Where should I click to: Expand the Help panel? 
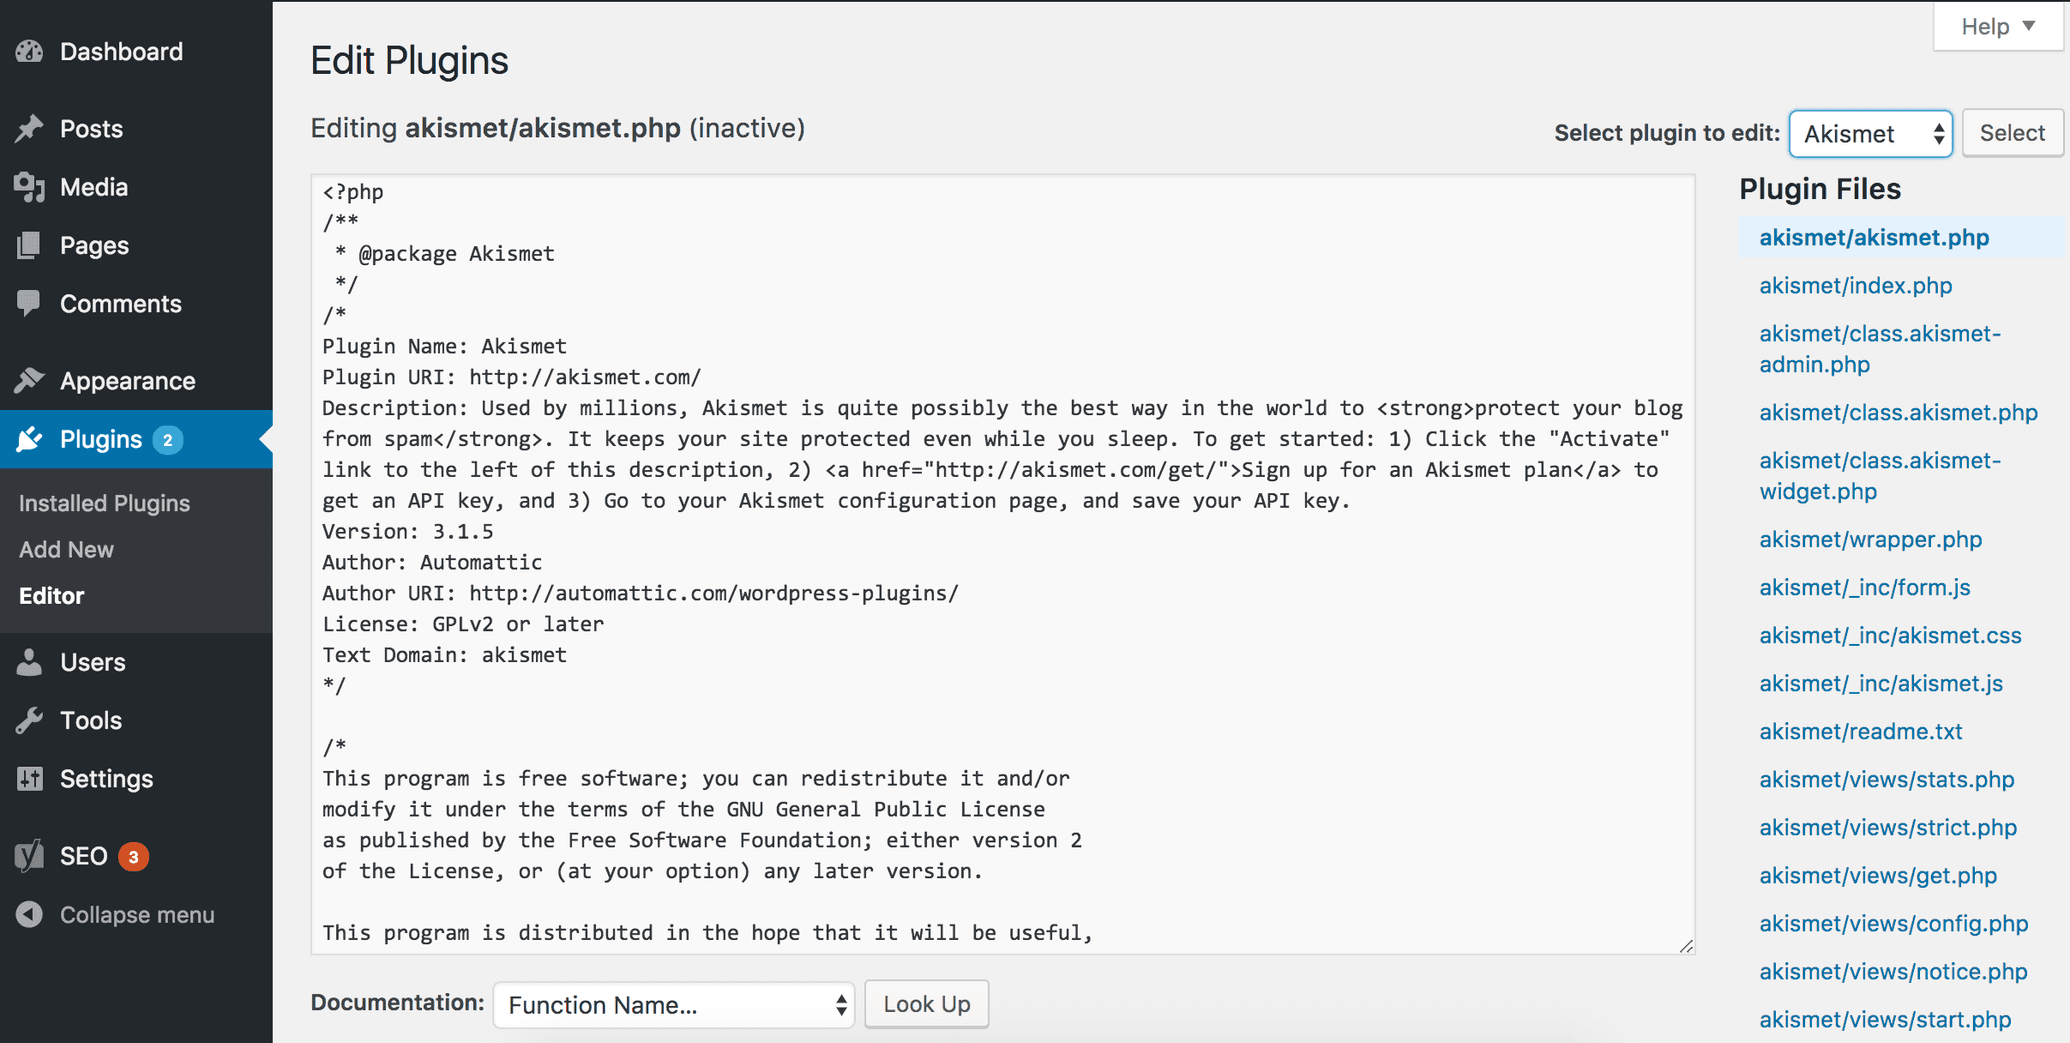1995,26
